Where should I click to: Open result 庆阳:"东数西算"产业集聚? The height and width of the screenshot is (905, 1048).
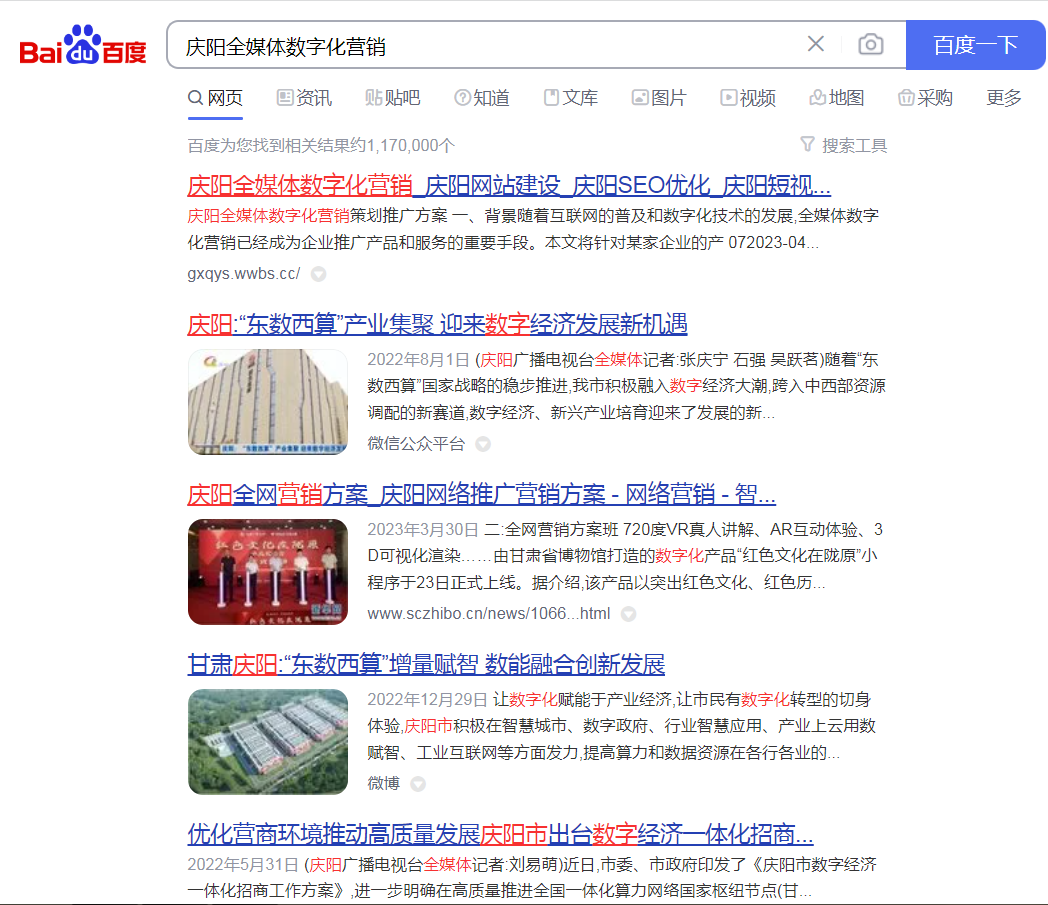(437, 324)
